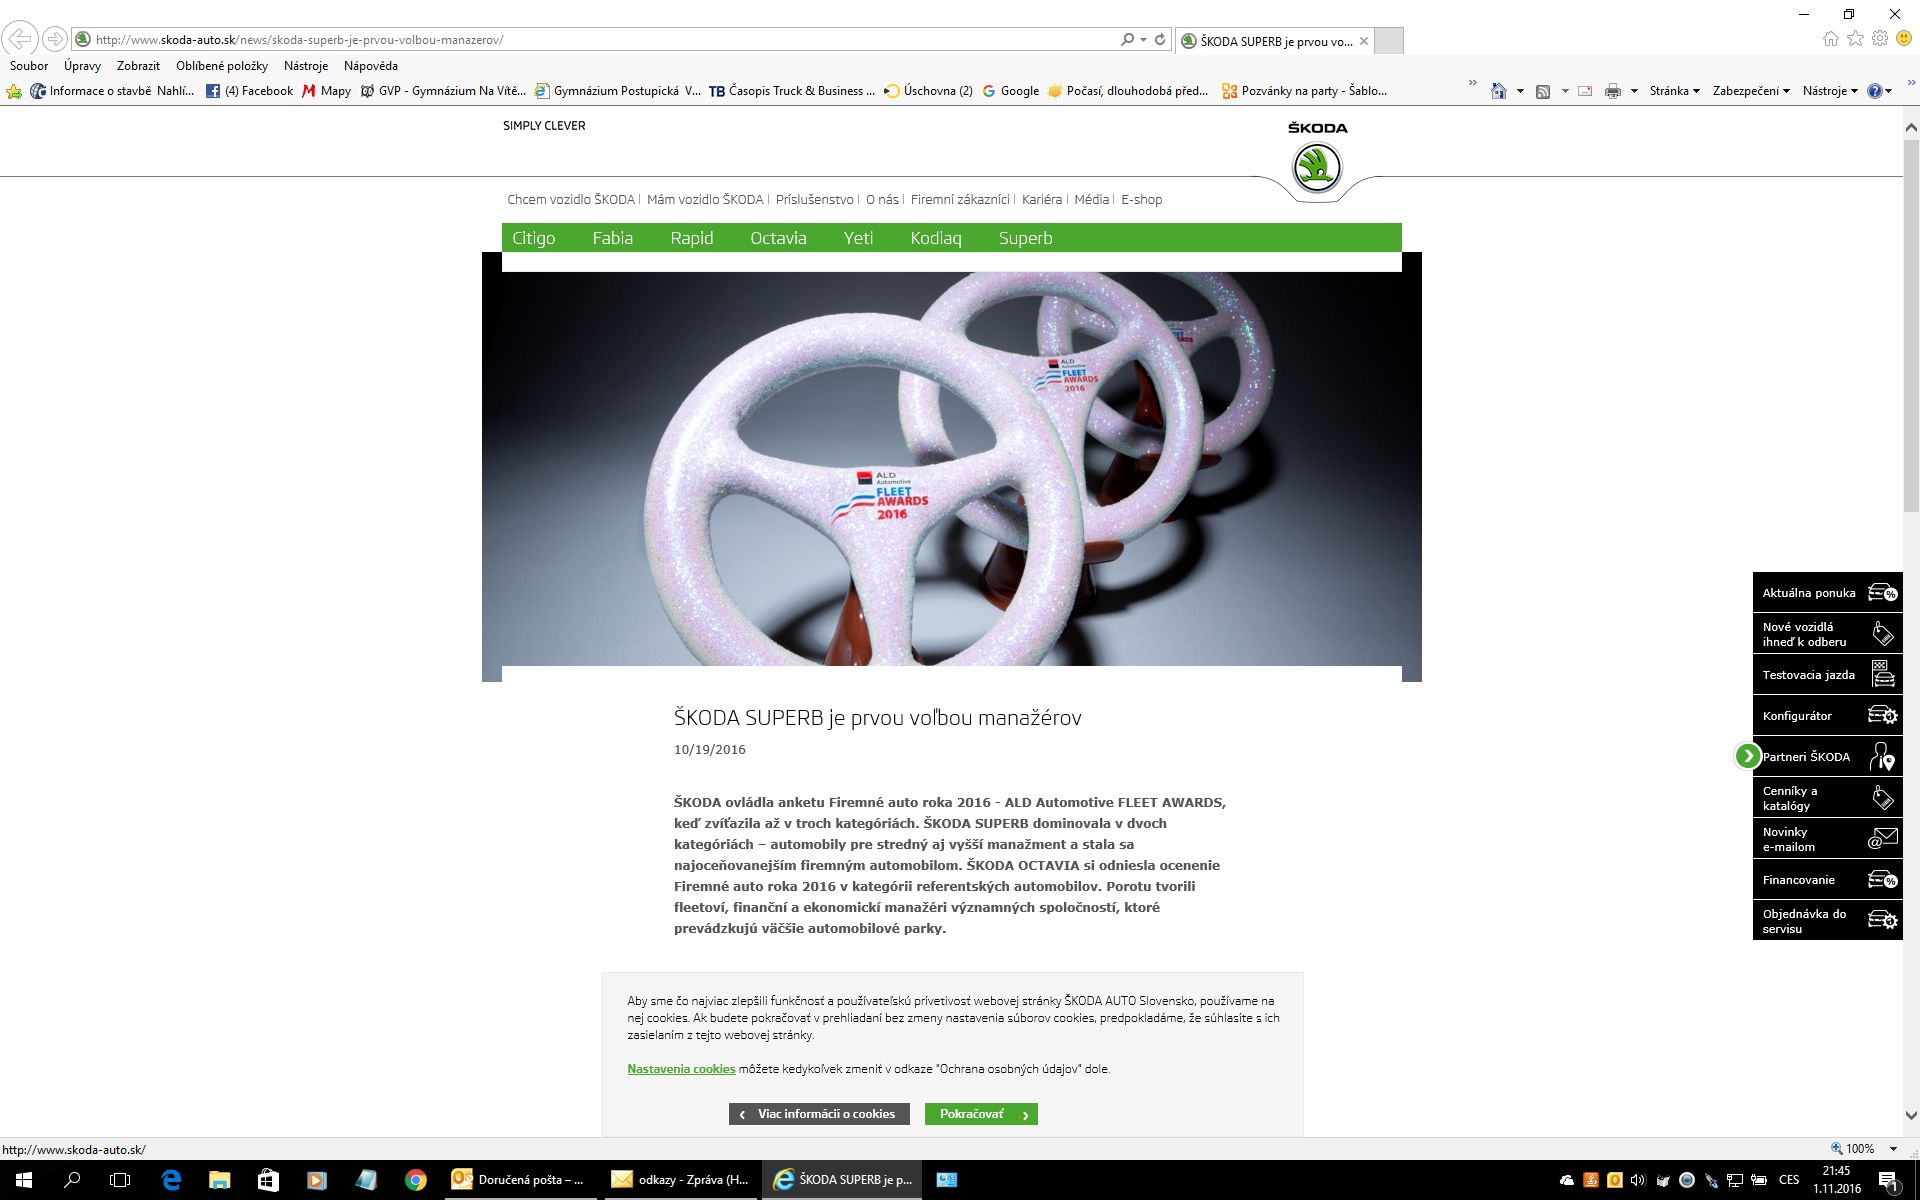Click the Print icon in command bar
The width and height of the screenshot is (1920, 1200).
click(1612, 91)
